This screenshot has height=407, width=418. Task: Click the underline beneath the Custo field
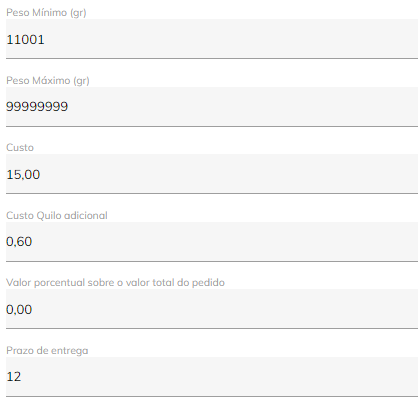[x=212, y=193]
